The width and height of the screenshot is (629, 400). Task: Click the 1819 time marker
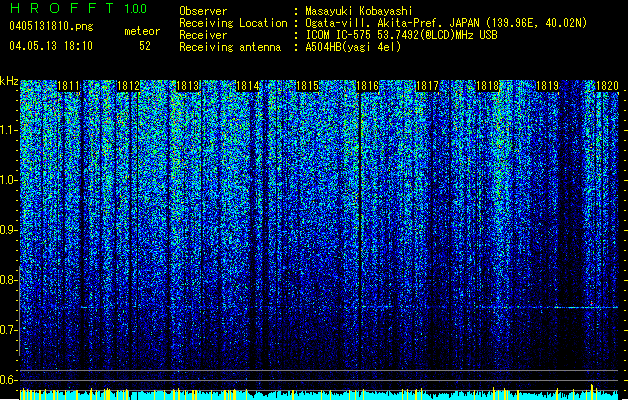(x=548, y=86)
